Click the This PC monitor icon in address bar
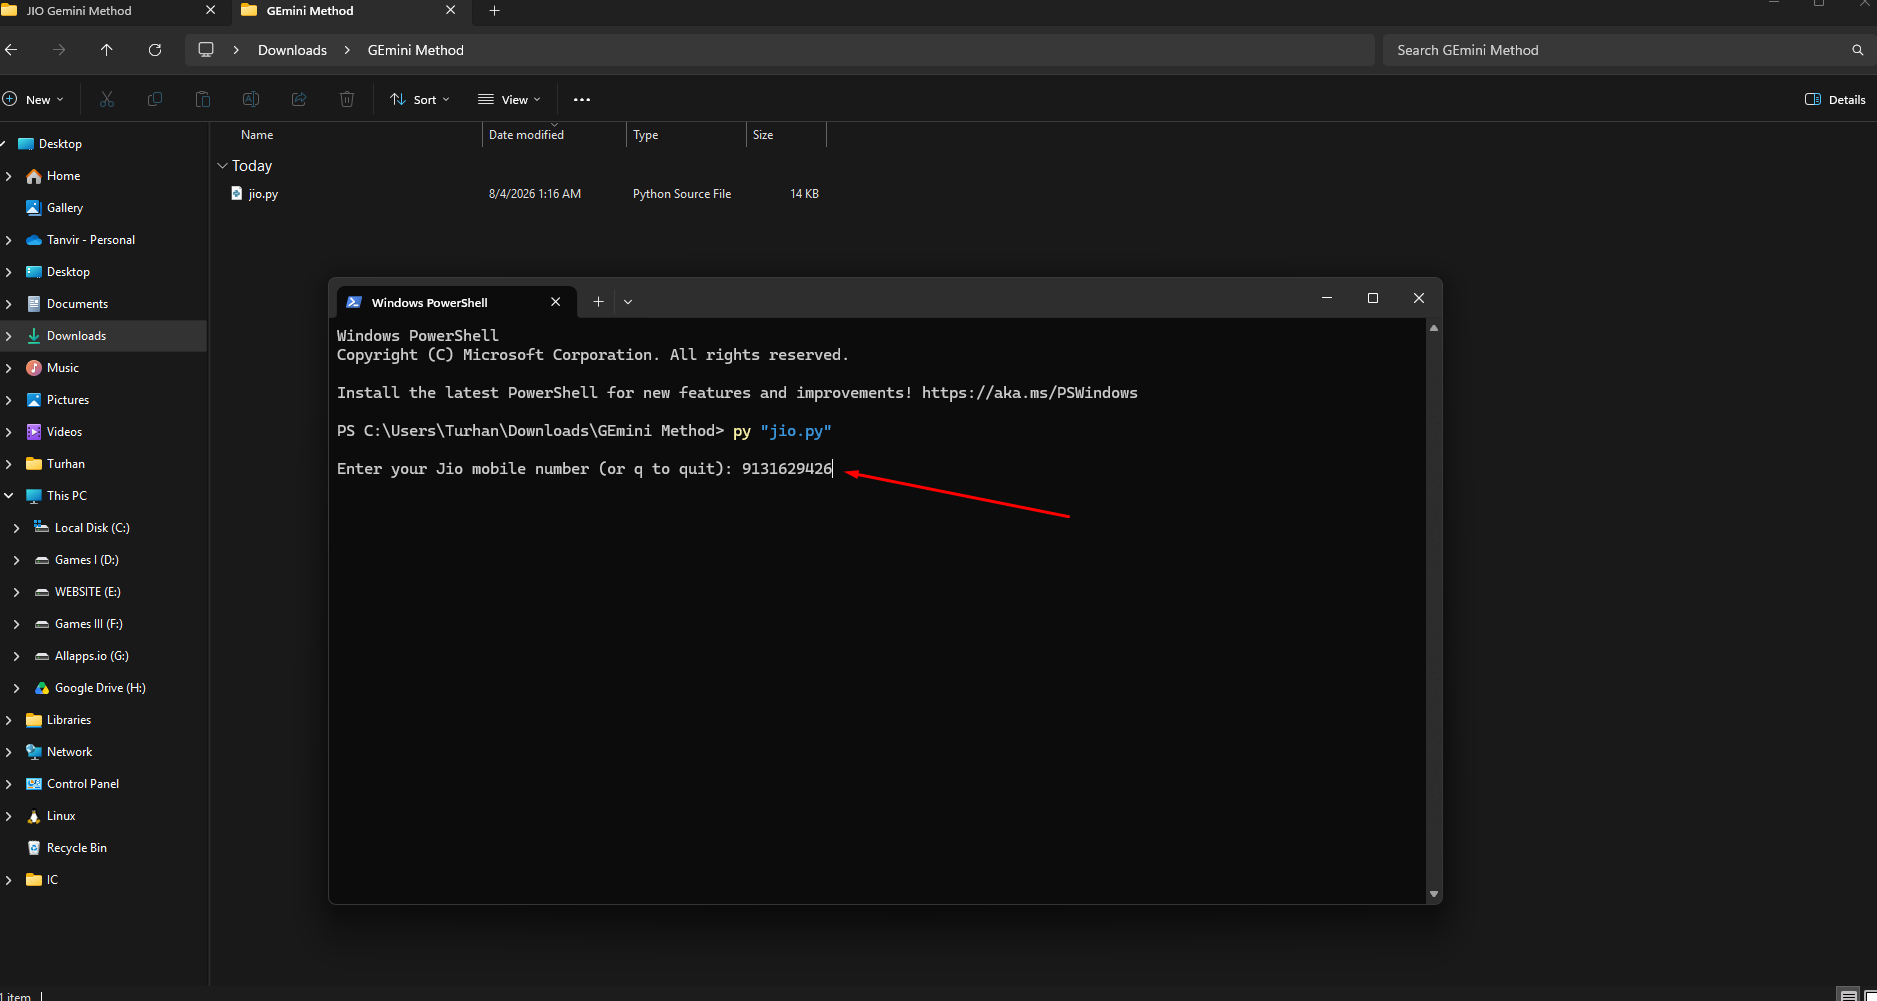The width and height of the screenshot is (1877, 1001). [206, 50]
